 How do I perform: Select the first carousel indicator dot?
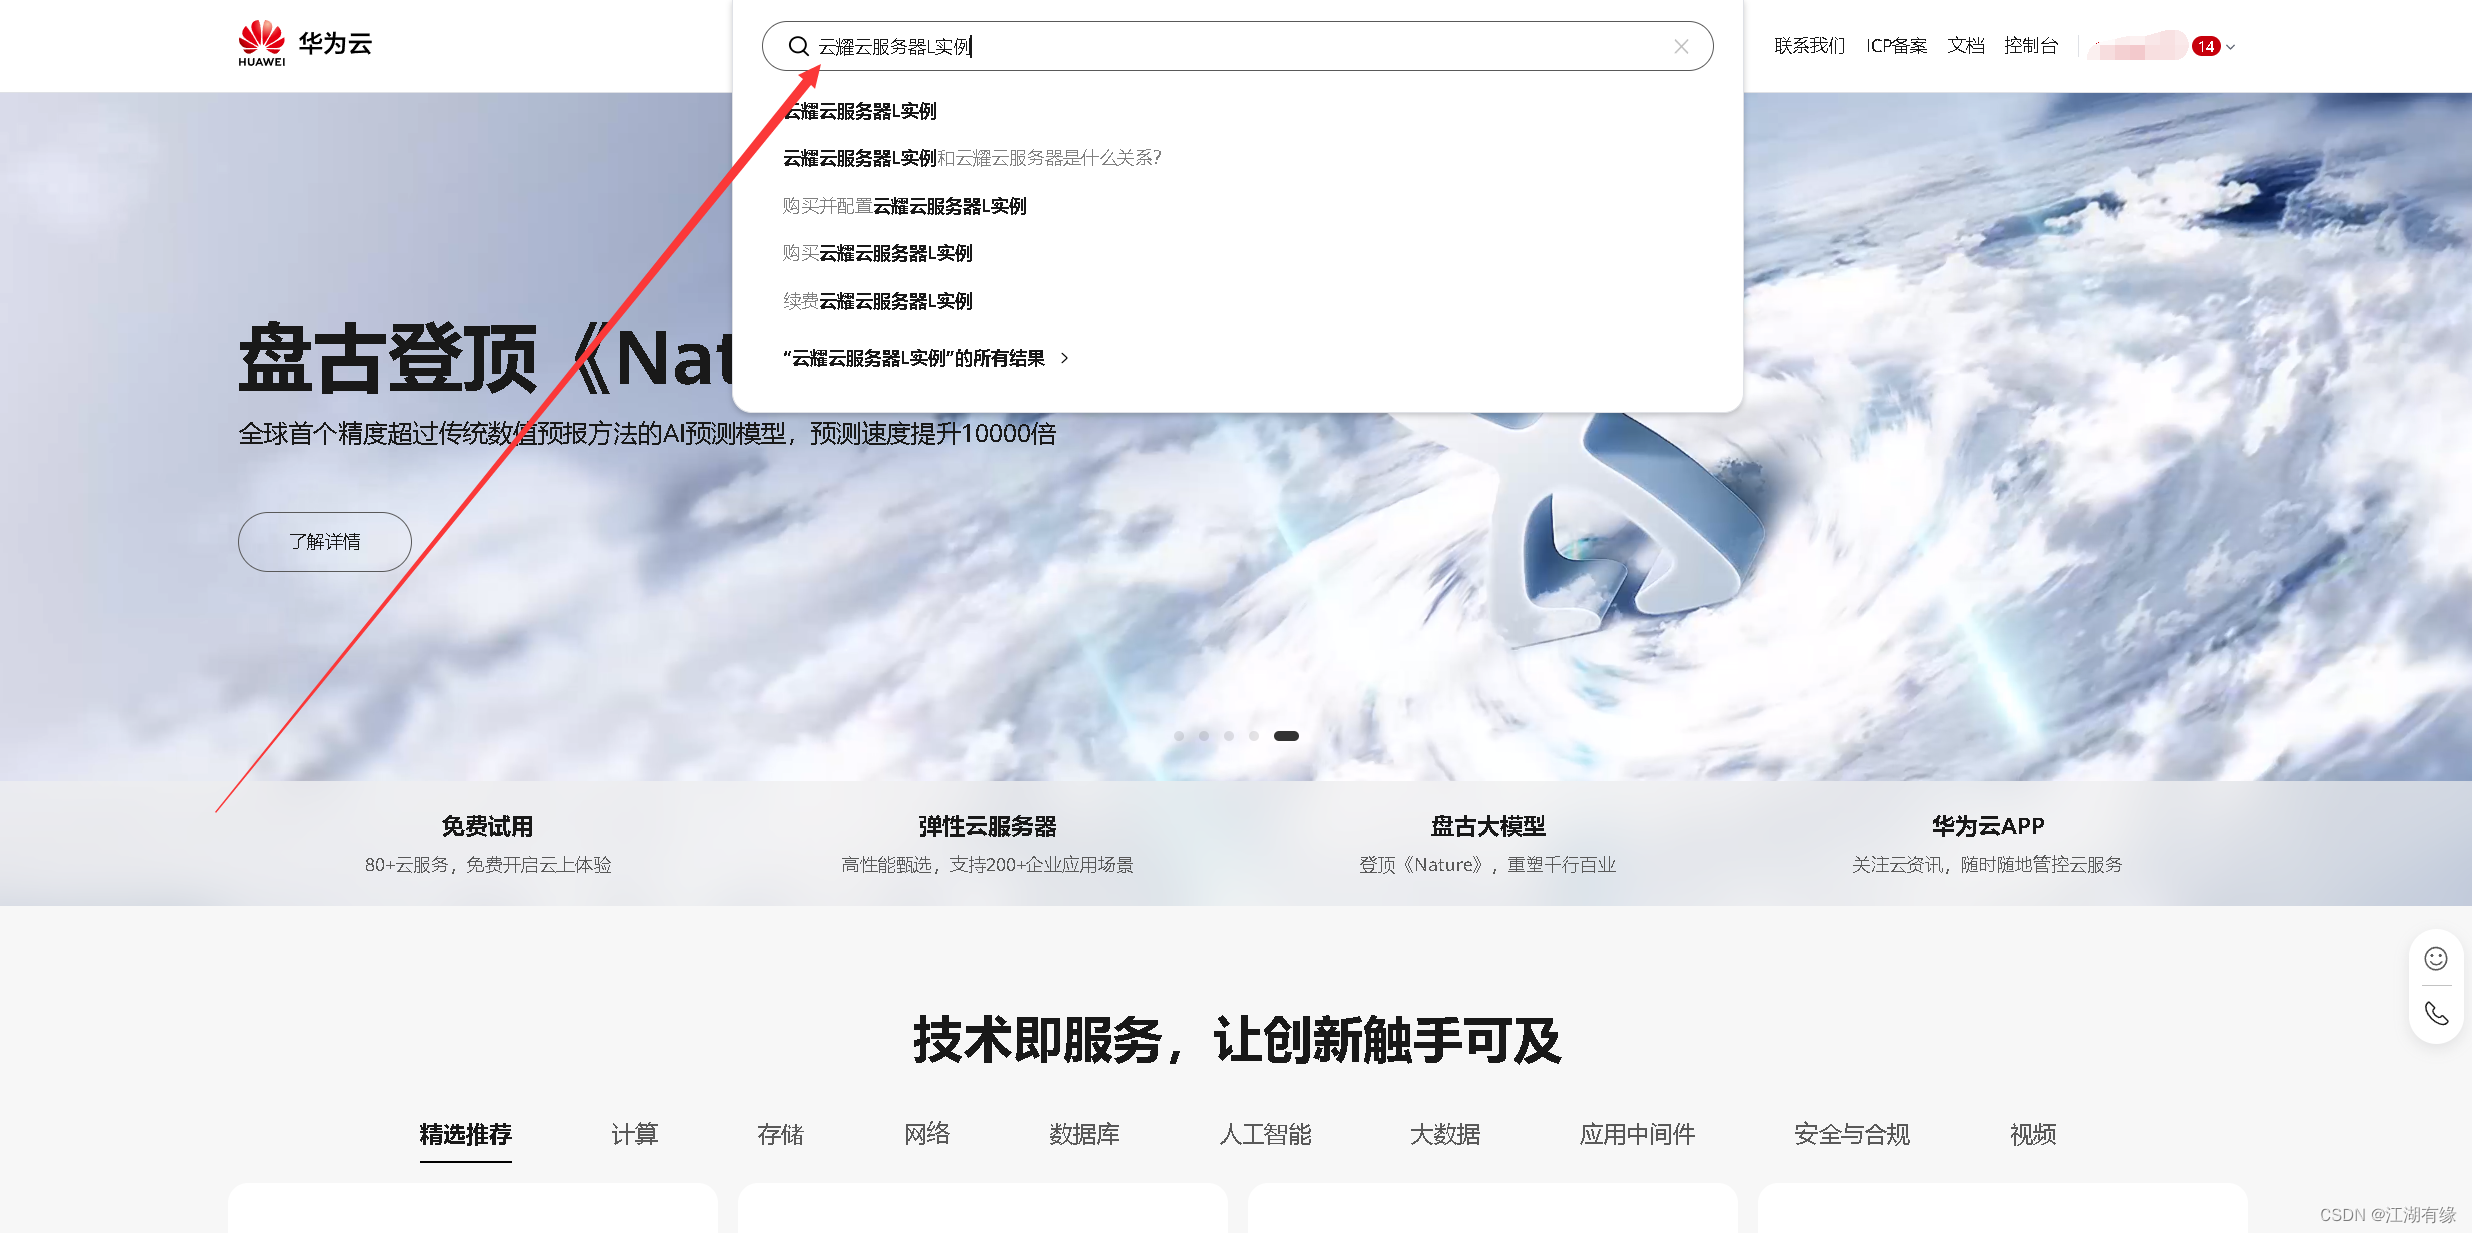click(1179, 735)
